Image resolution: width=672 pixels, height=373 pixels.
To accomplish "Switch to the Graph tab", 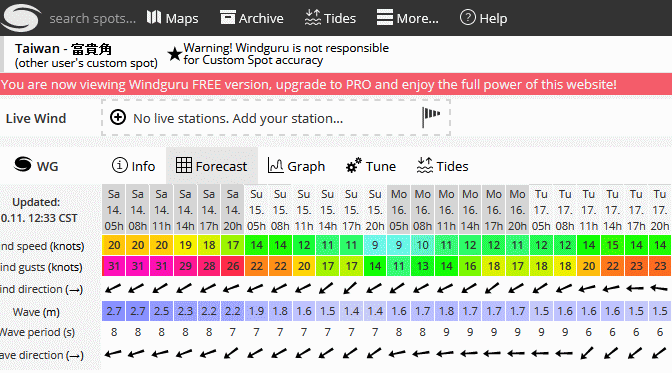I will [296, 166].
